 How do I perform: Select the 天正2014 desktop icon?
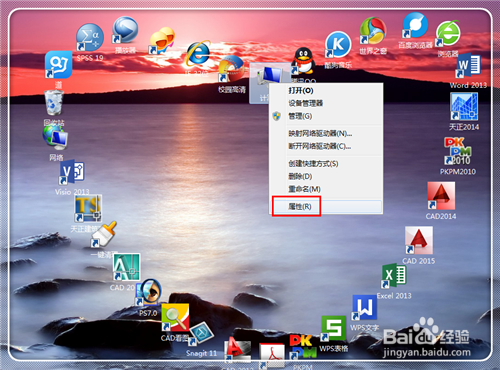click(x=464, y=107)
